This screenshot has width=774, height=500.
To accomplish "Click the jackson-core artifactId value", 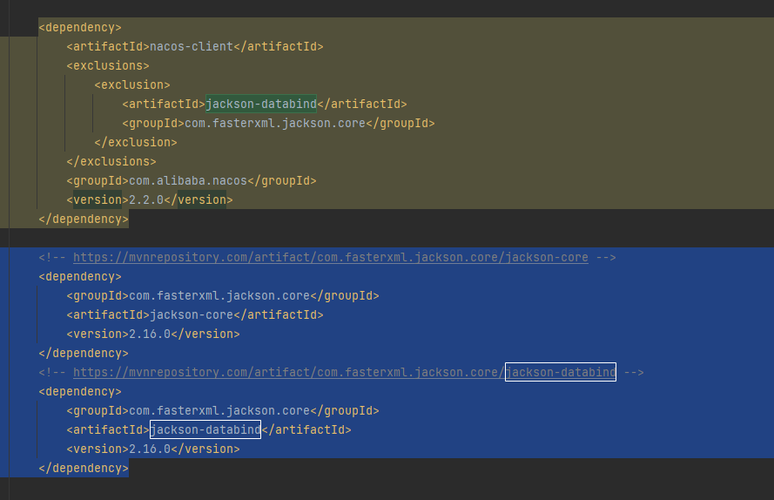I will 191,315.
